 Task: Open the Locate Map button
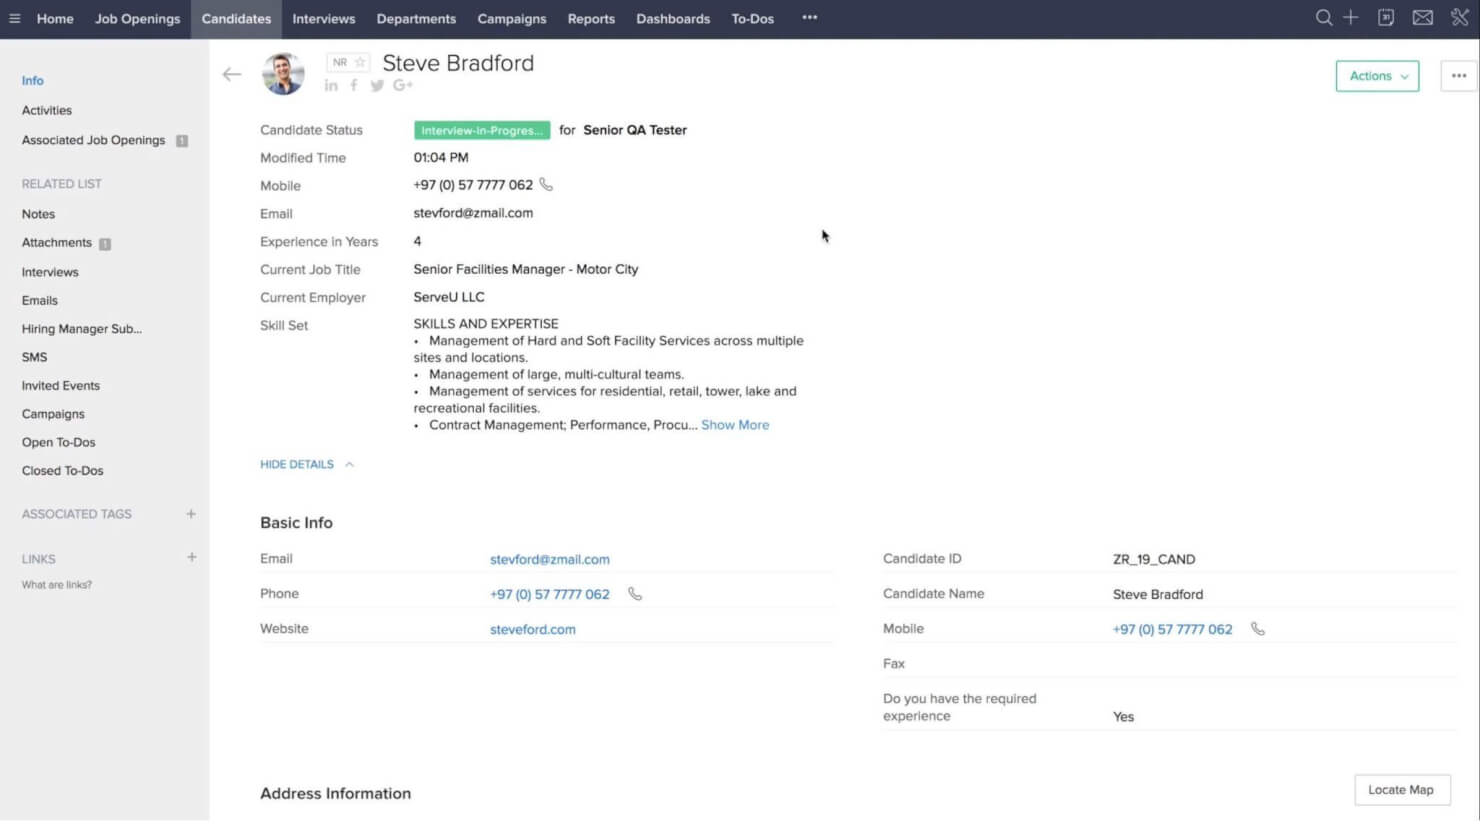tap(1402, 789)
